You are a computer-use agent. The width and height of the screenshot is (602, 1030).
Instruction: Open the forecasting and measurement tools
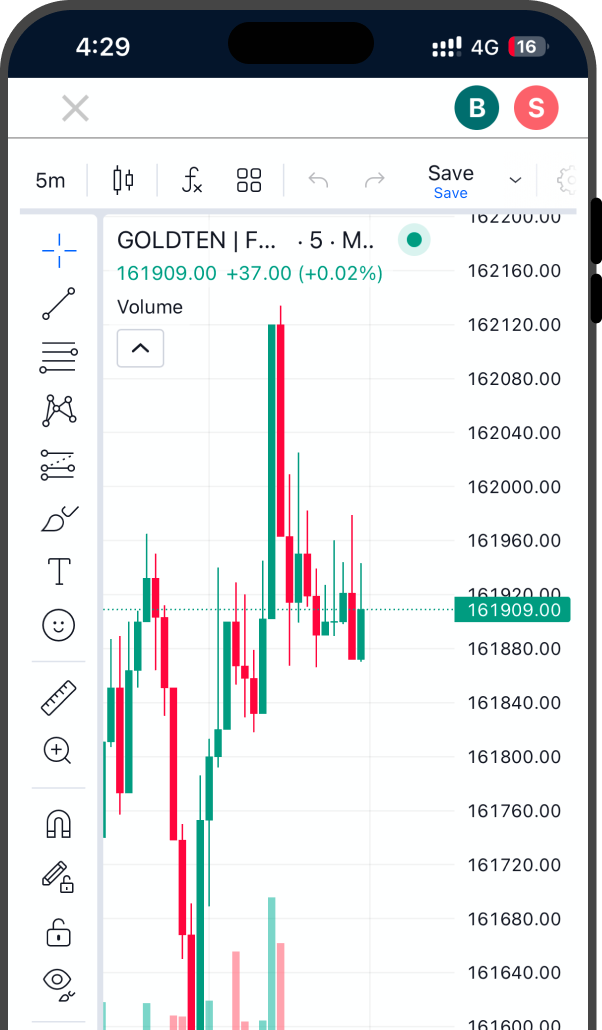click(x=58, y=464)
